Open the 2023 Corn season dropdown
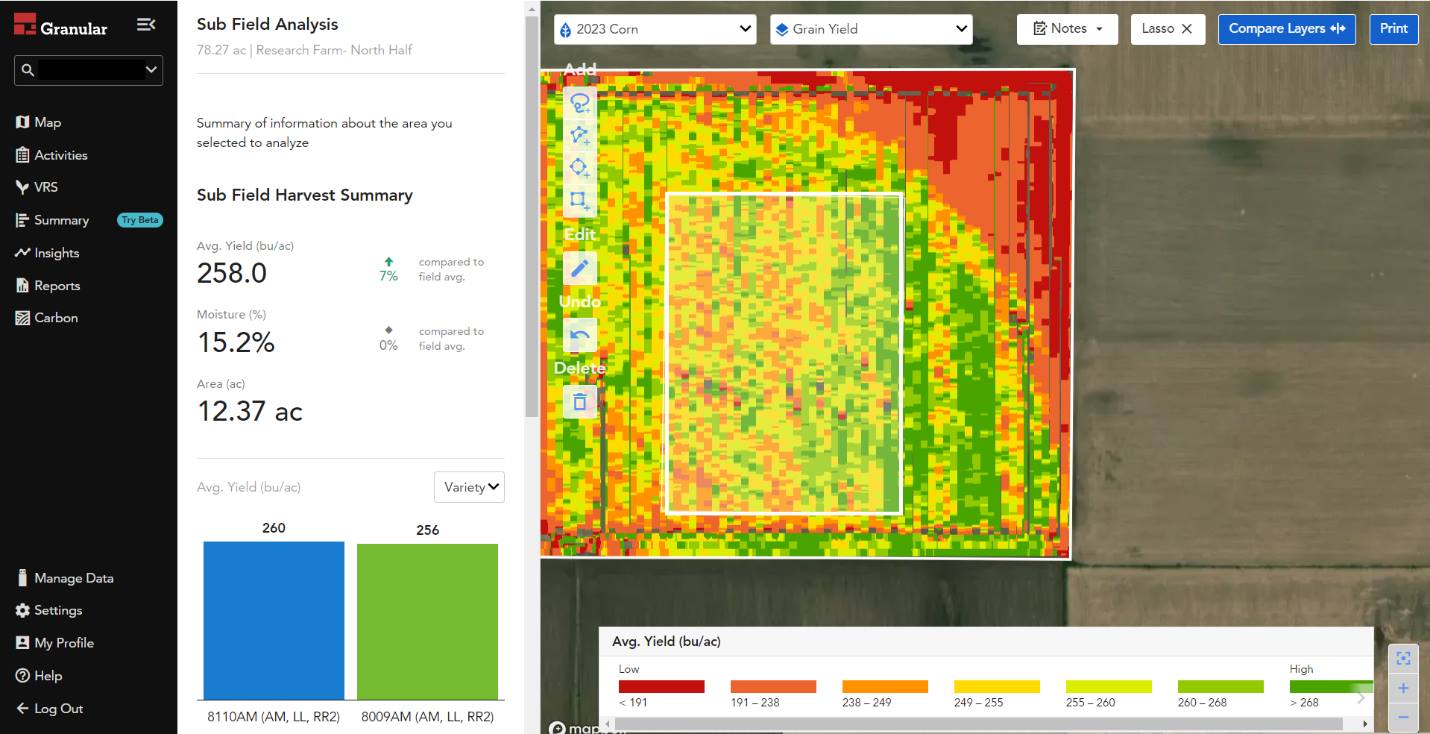 pyautogui.click(x=655, y=29)
